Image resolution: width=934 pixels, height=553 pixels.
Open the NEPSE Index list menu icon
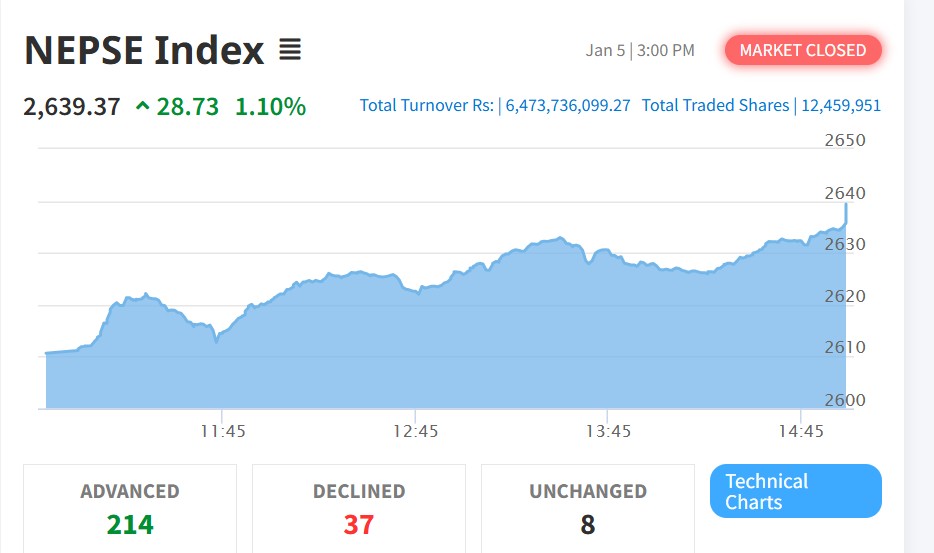(290, 49)
